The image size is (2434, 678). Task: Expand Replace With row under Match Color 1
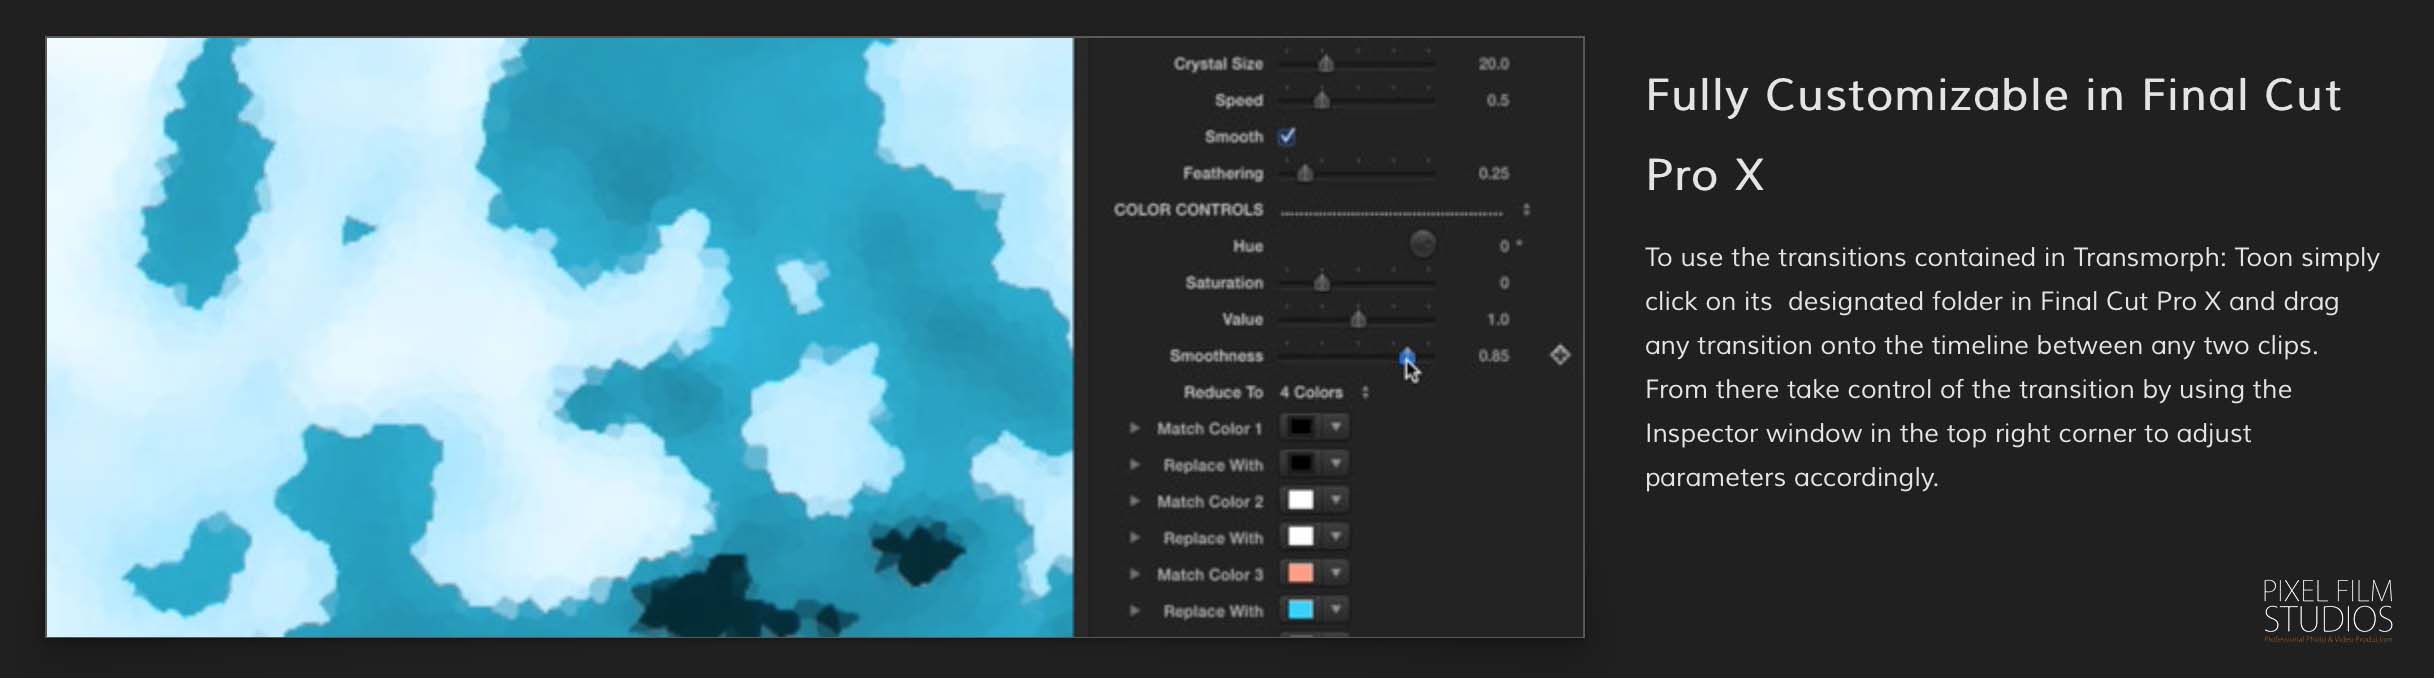click(1134, 465)
